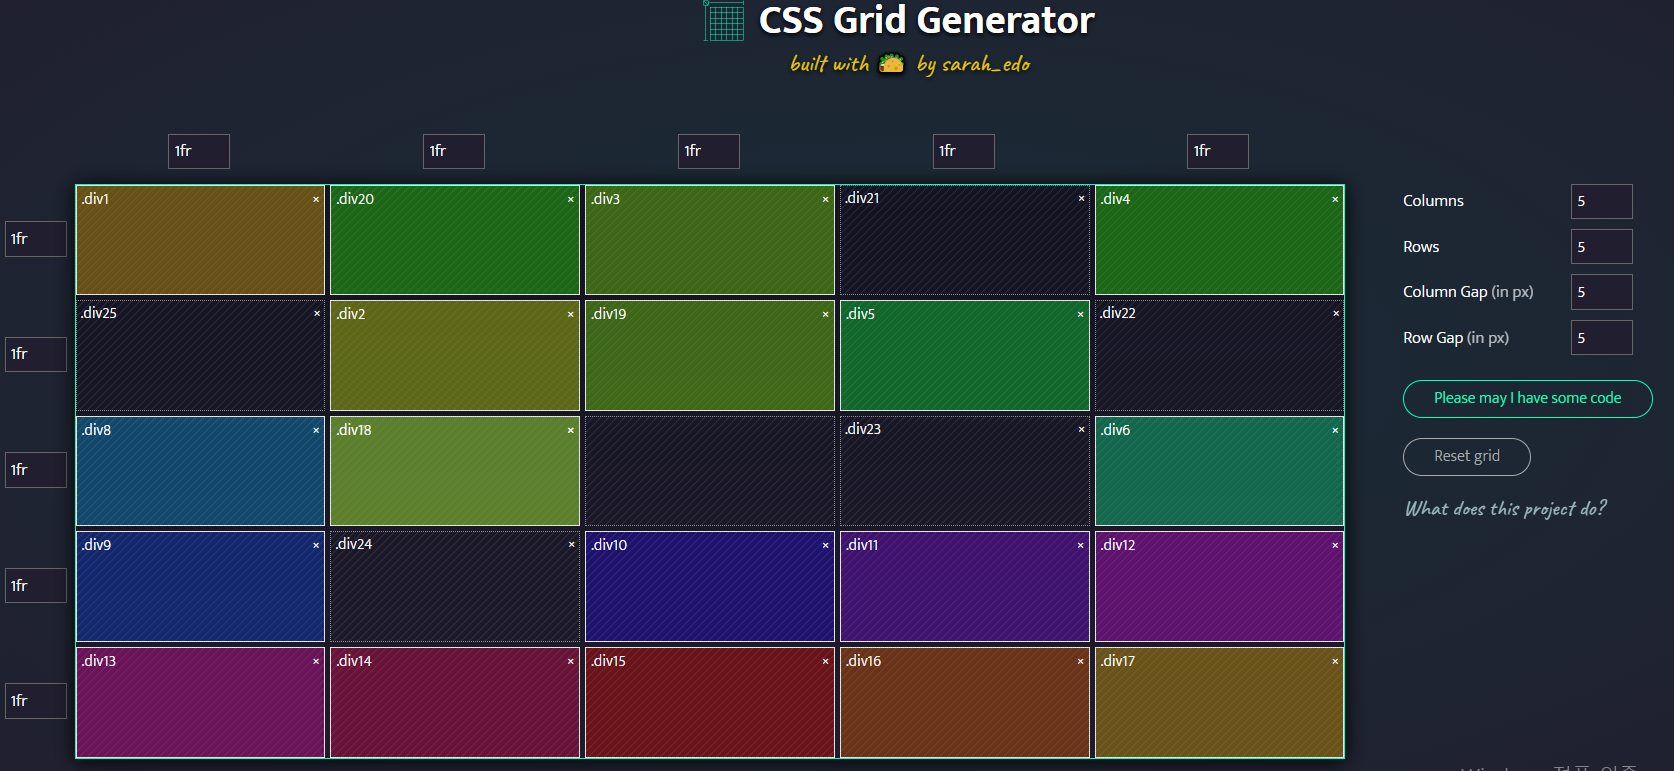Screen dimensions: 1674x771
Task: Remove .div3 using its x icon
Action: (x=826, y=199)
